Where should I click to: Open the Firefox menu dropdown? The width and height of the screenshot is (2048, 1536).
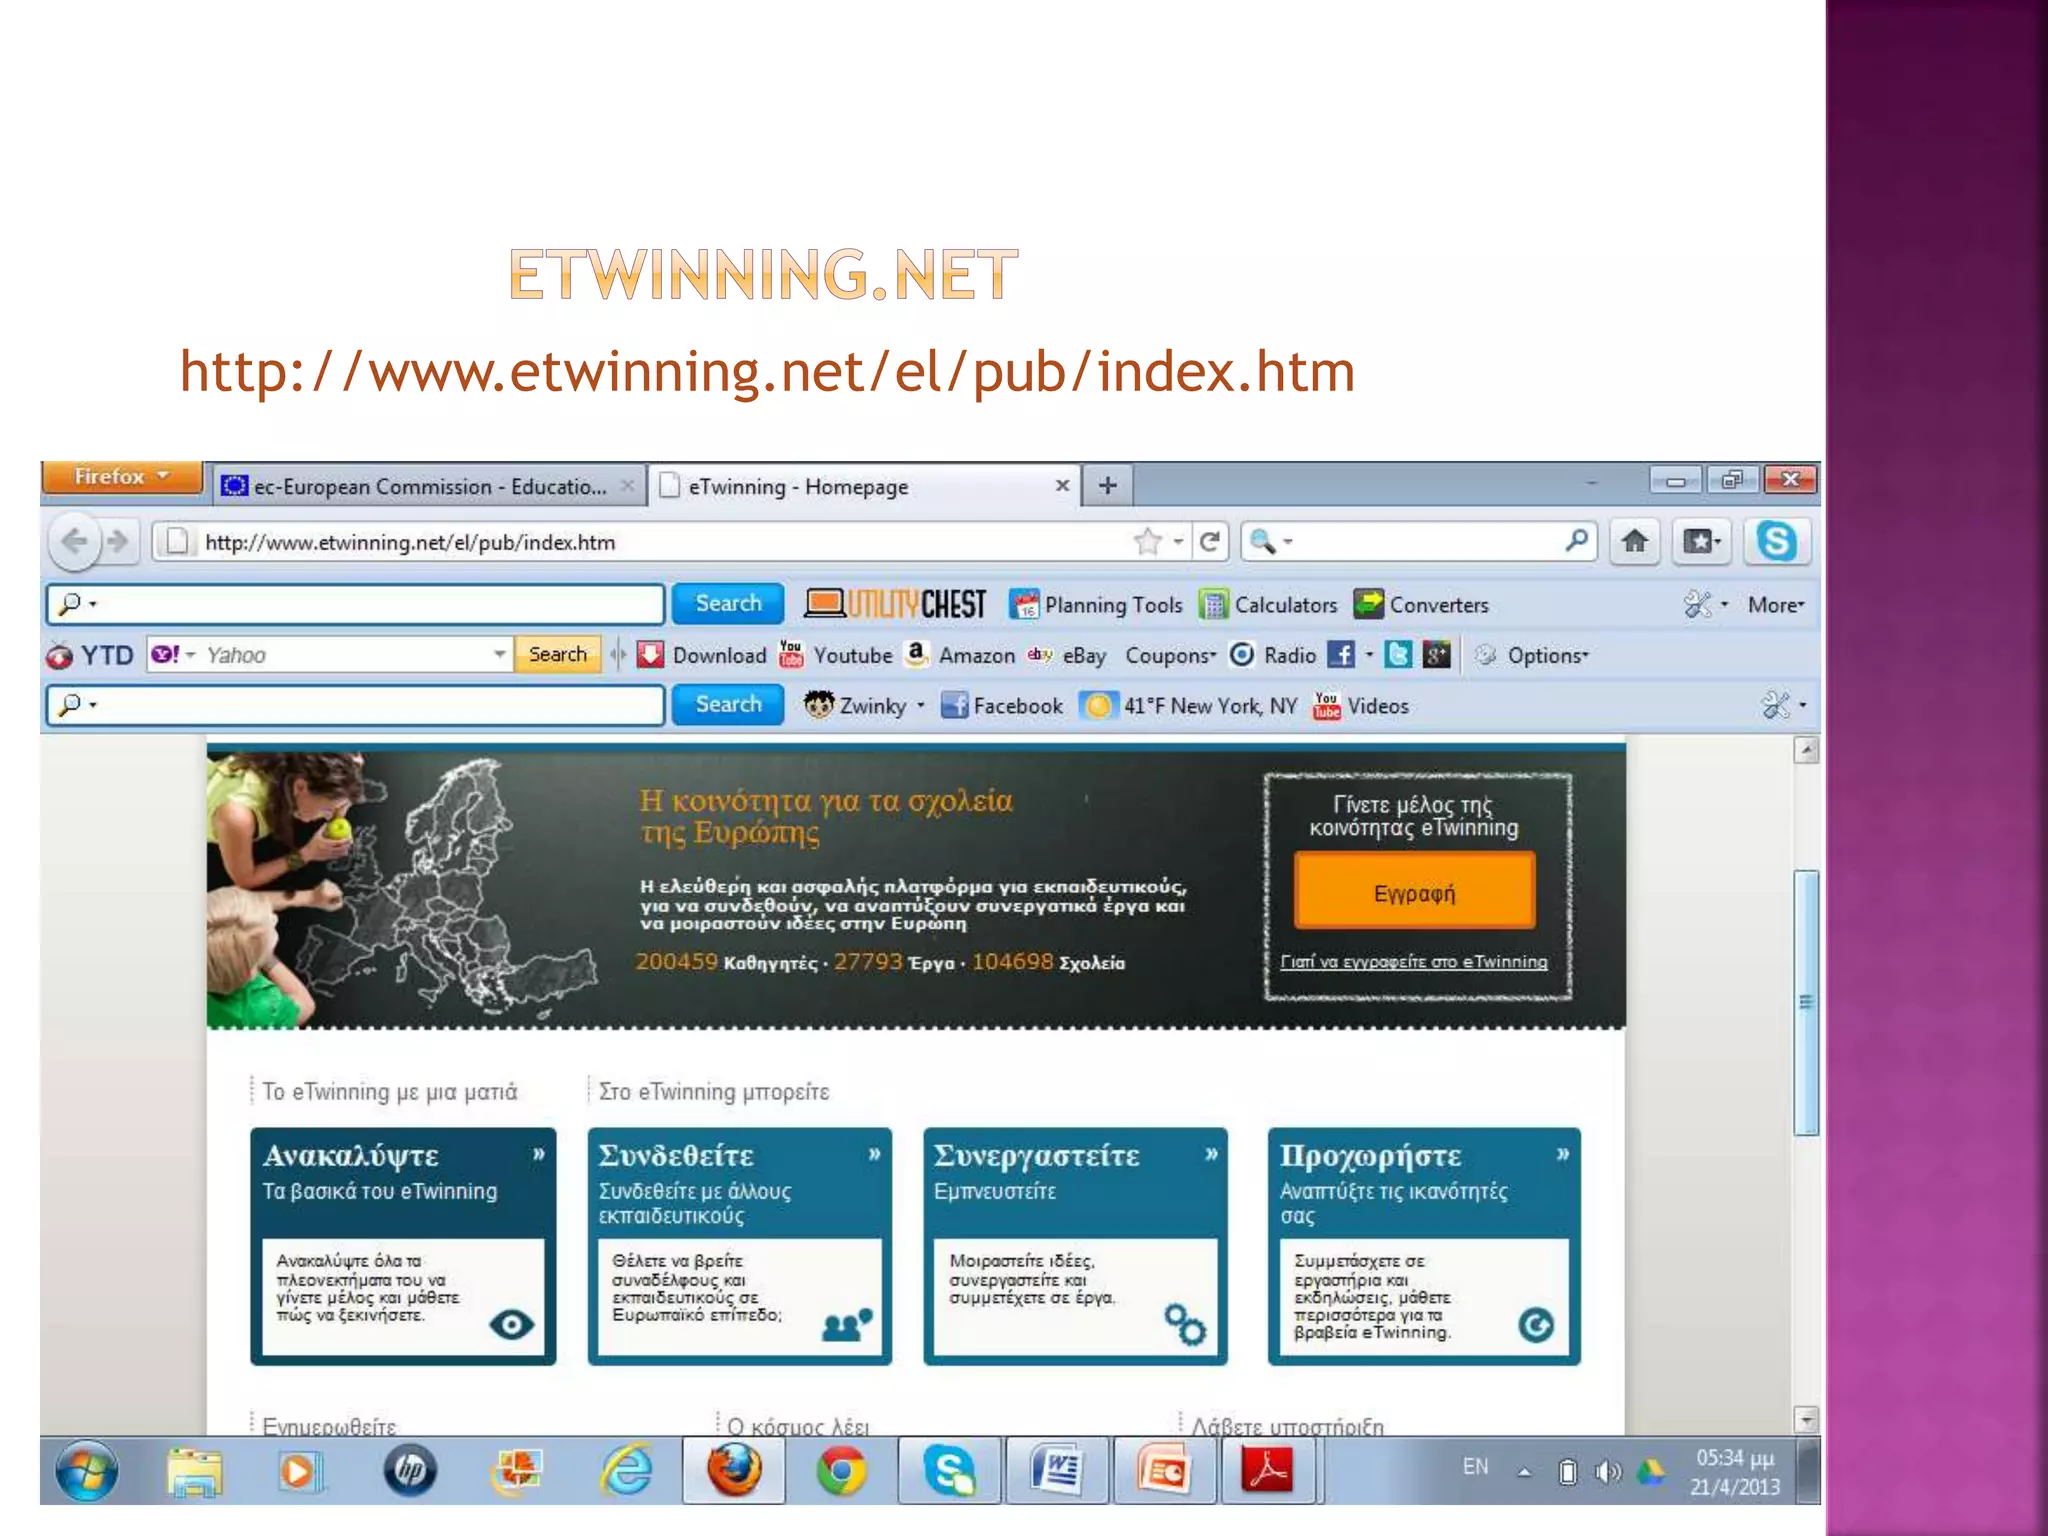point(122,477)
